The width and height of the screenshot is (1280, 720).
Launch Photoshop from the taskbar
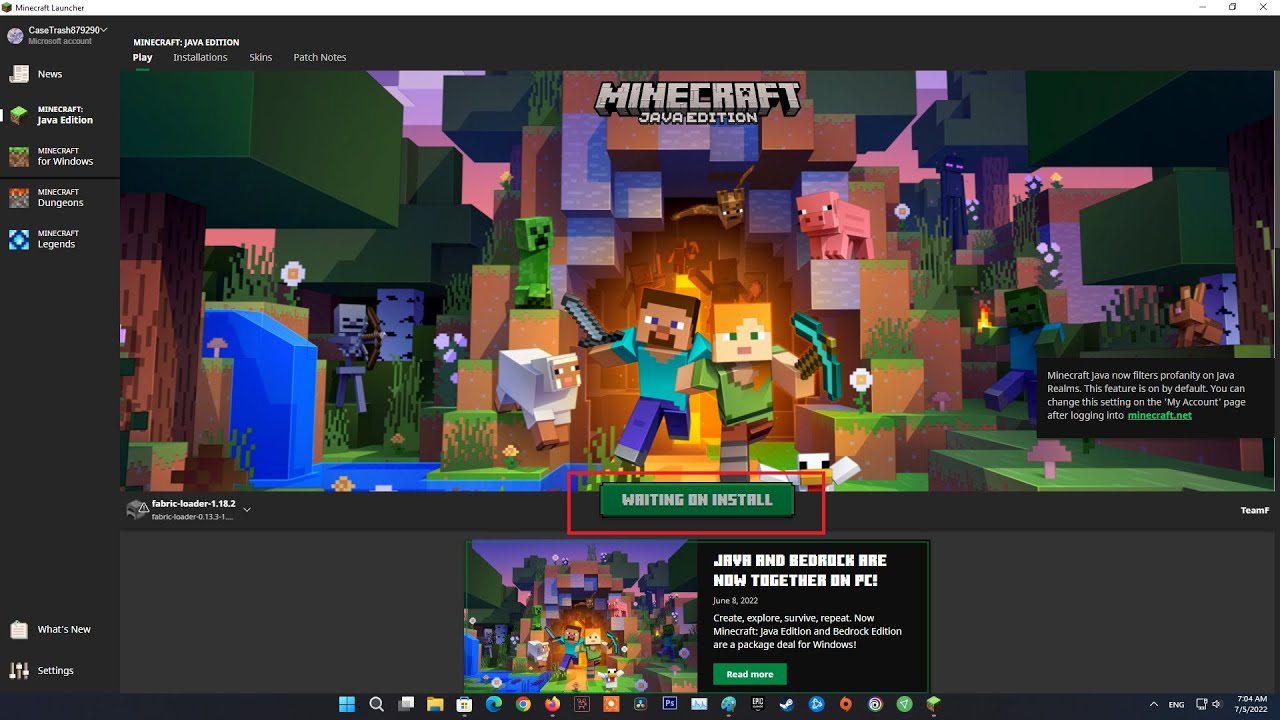(x=669, y=704)
